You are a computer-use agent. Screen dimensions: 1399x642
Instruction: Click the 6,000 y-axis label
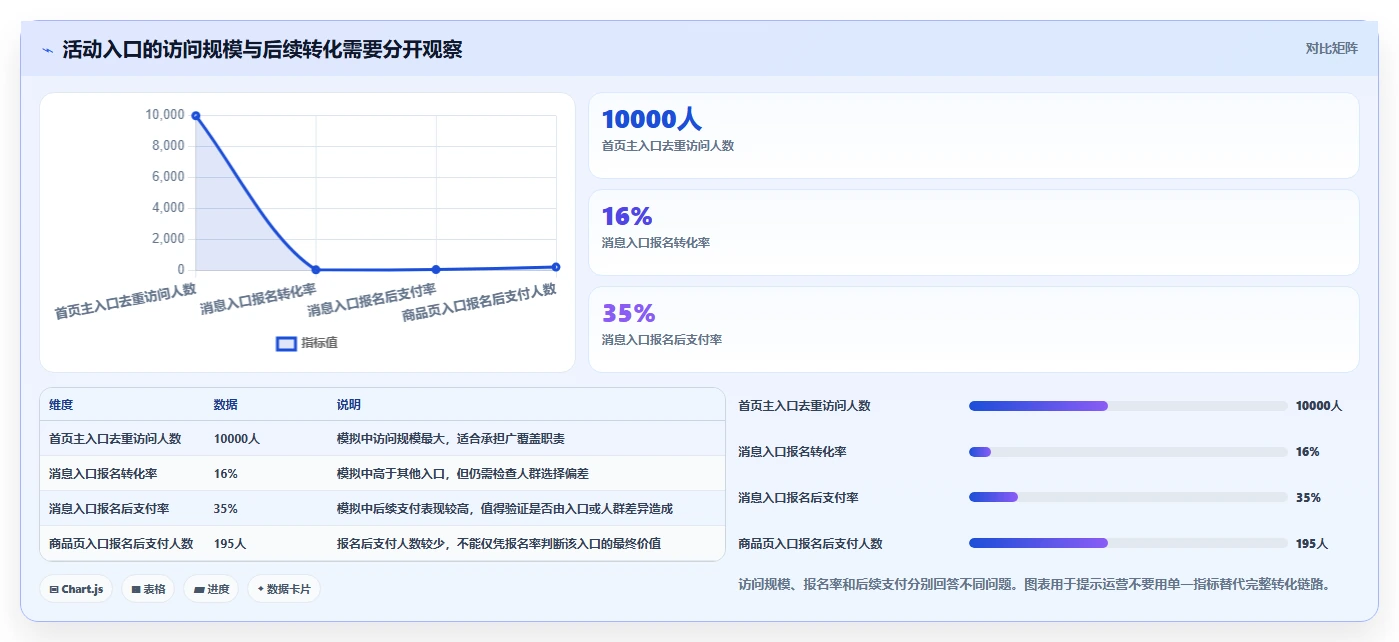coord(168,177)
